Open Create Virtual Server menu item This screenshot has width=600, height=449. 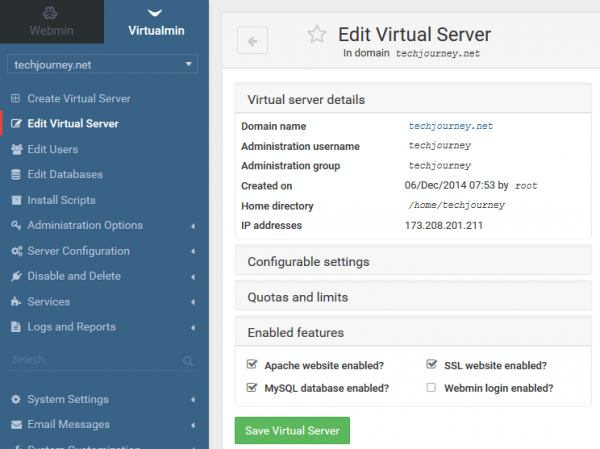tap(79, 98)
